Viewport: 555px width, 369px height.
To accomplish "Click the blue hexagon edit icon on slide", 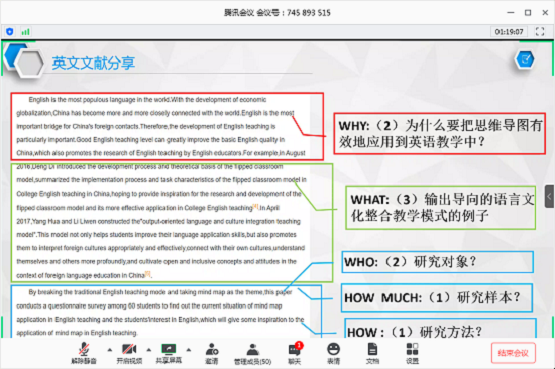I will pyautogui.click(x=525, y=59).
